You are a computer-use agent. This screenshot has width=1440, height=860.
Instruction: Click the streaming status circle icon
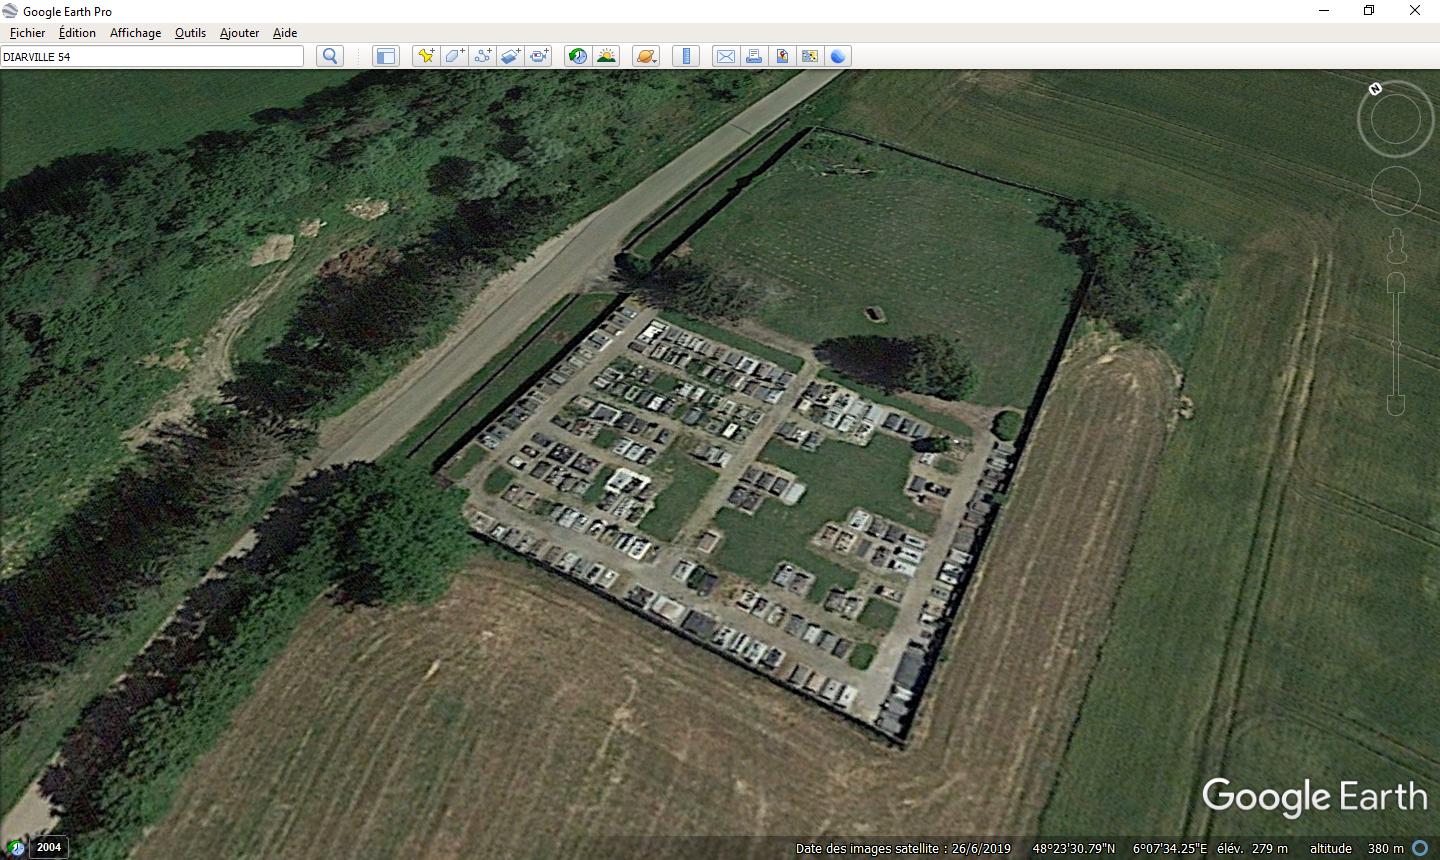[1420, 848]
